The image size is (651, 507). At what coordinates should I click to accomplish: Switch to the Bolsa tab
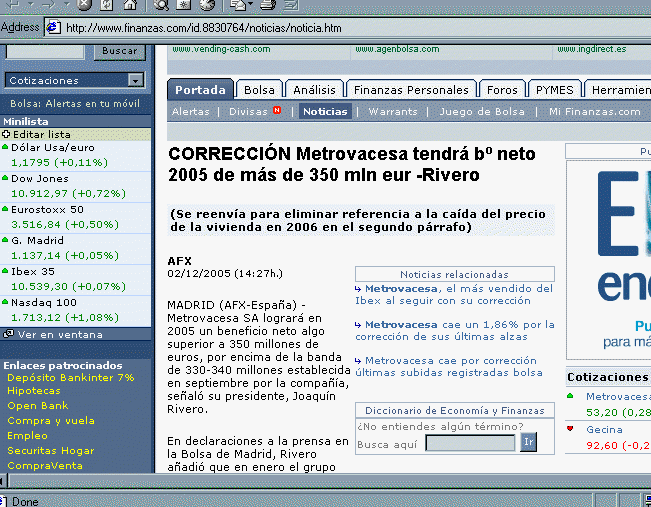click(x=259, y=90)
